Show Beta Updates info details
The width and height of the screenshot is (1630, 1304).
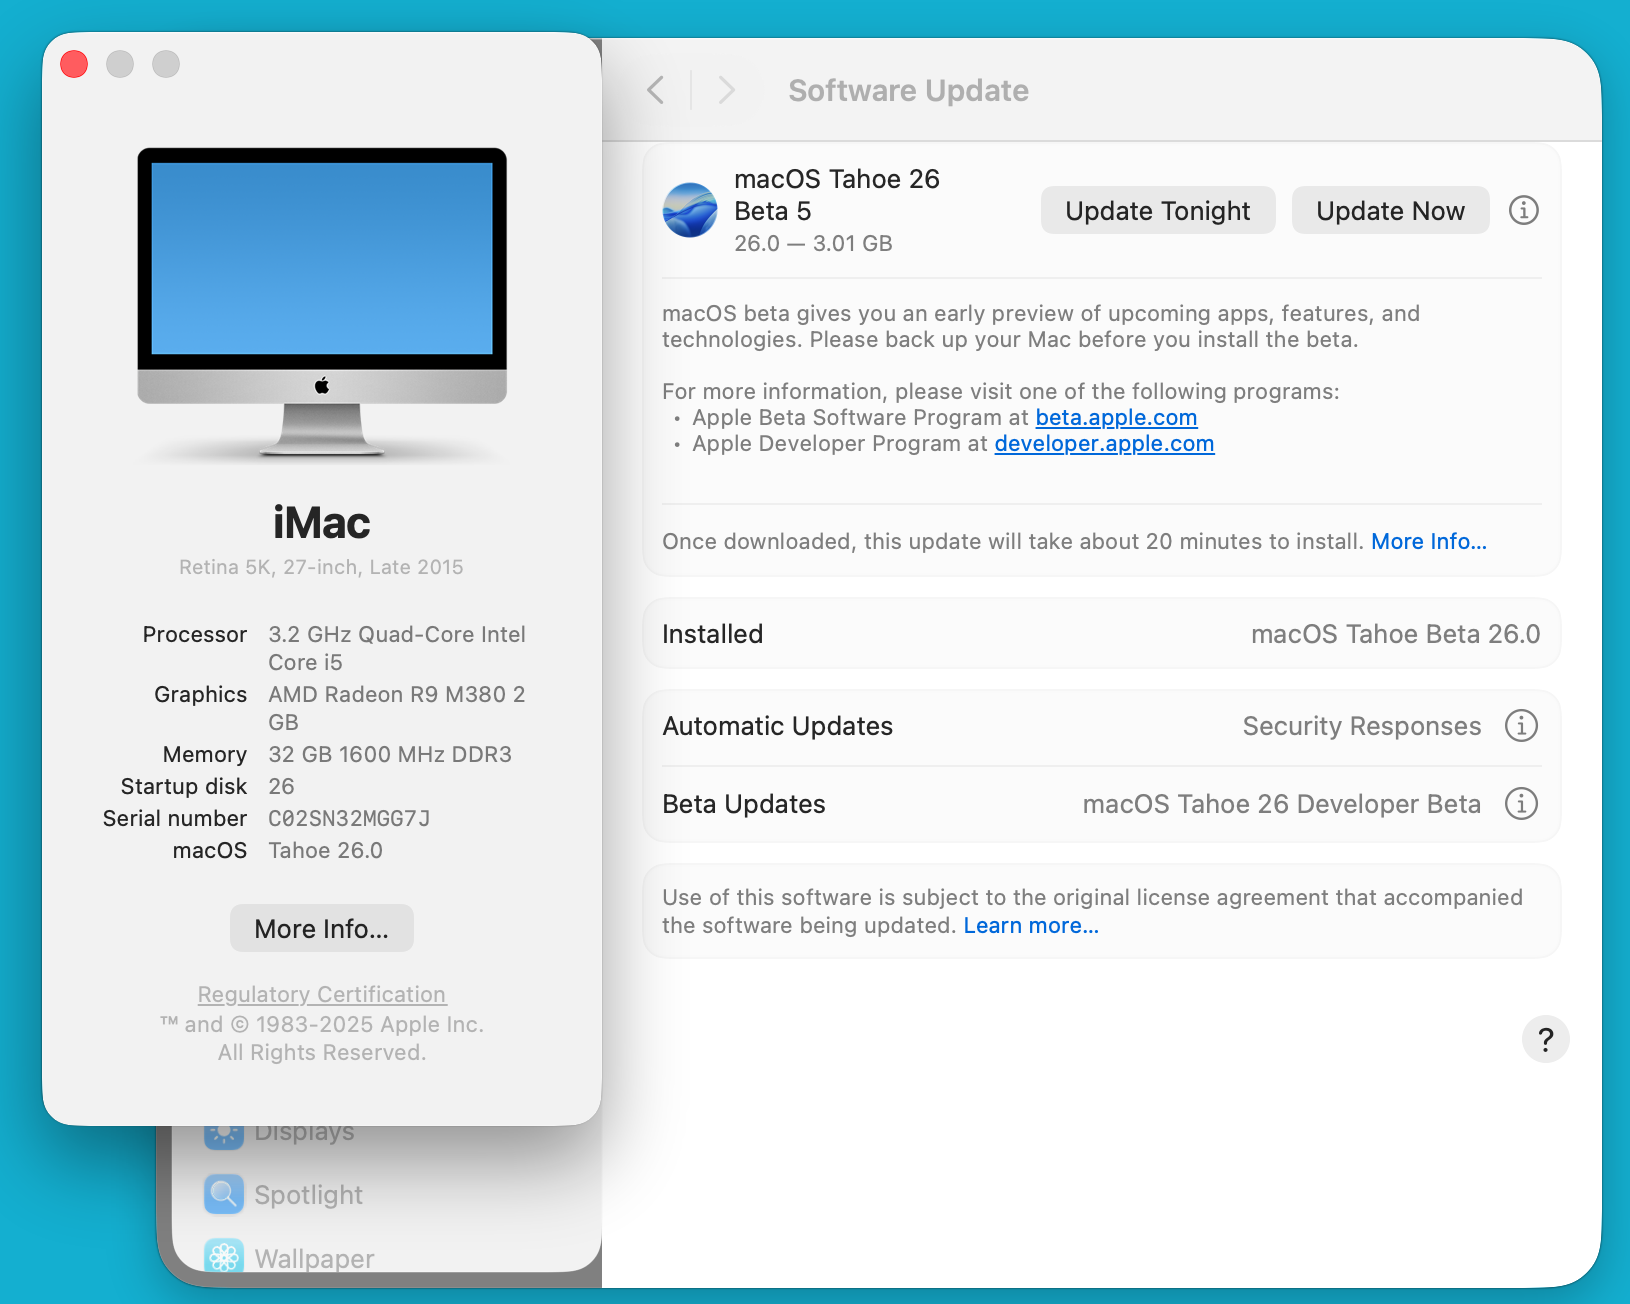tap(1521, 804)
